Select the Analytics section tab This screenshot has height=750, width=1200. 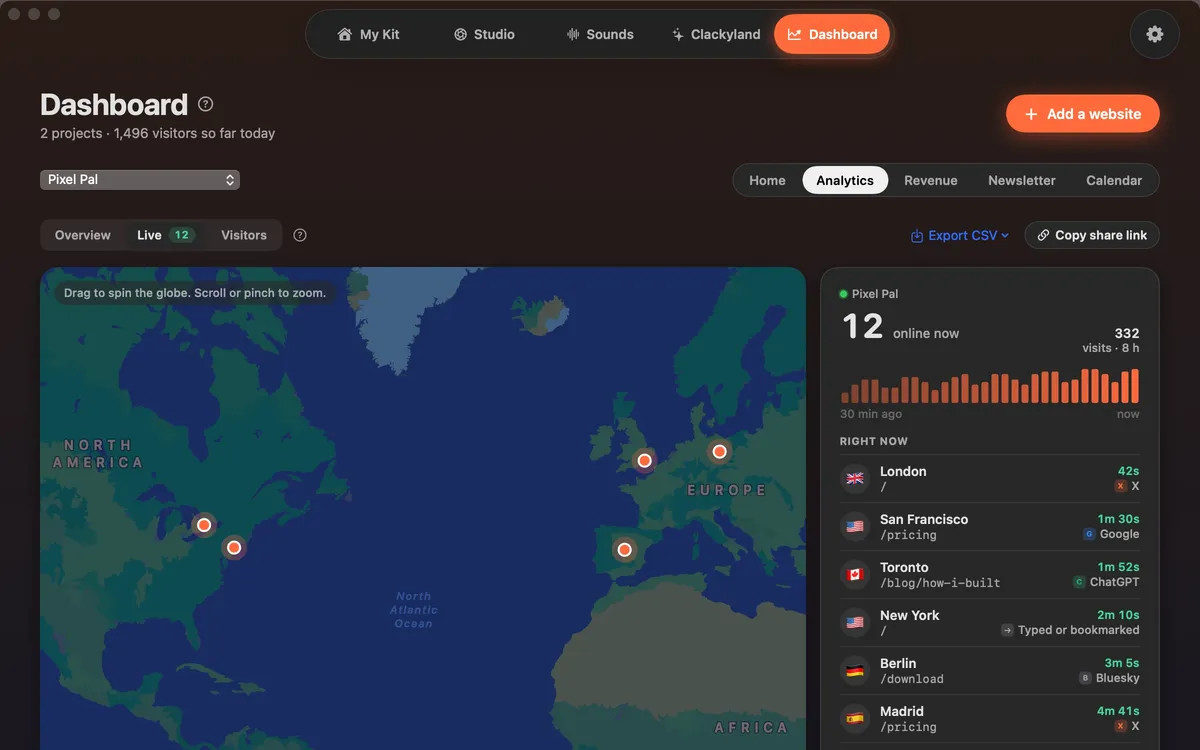coord(845,181)
